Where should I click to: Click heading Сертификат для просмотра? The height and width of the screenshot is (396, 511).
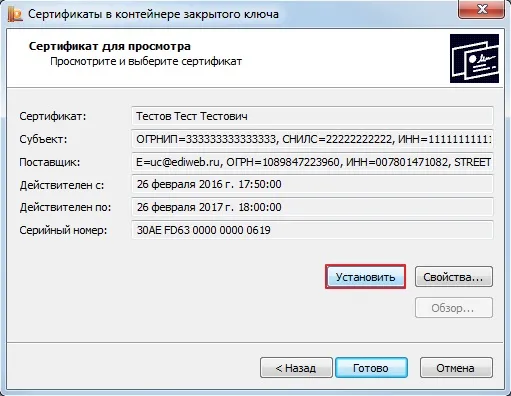tap(110, 46)
